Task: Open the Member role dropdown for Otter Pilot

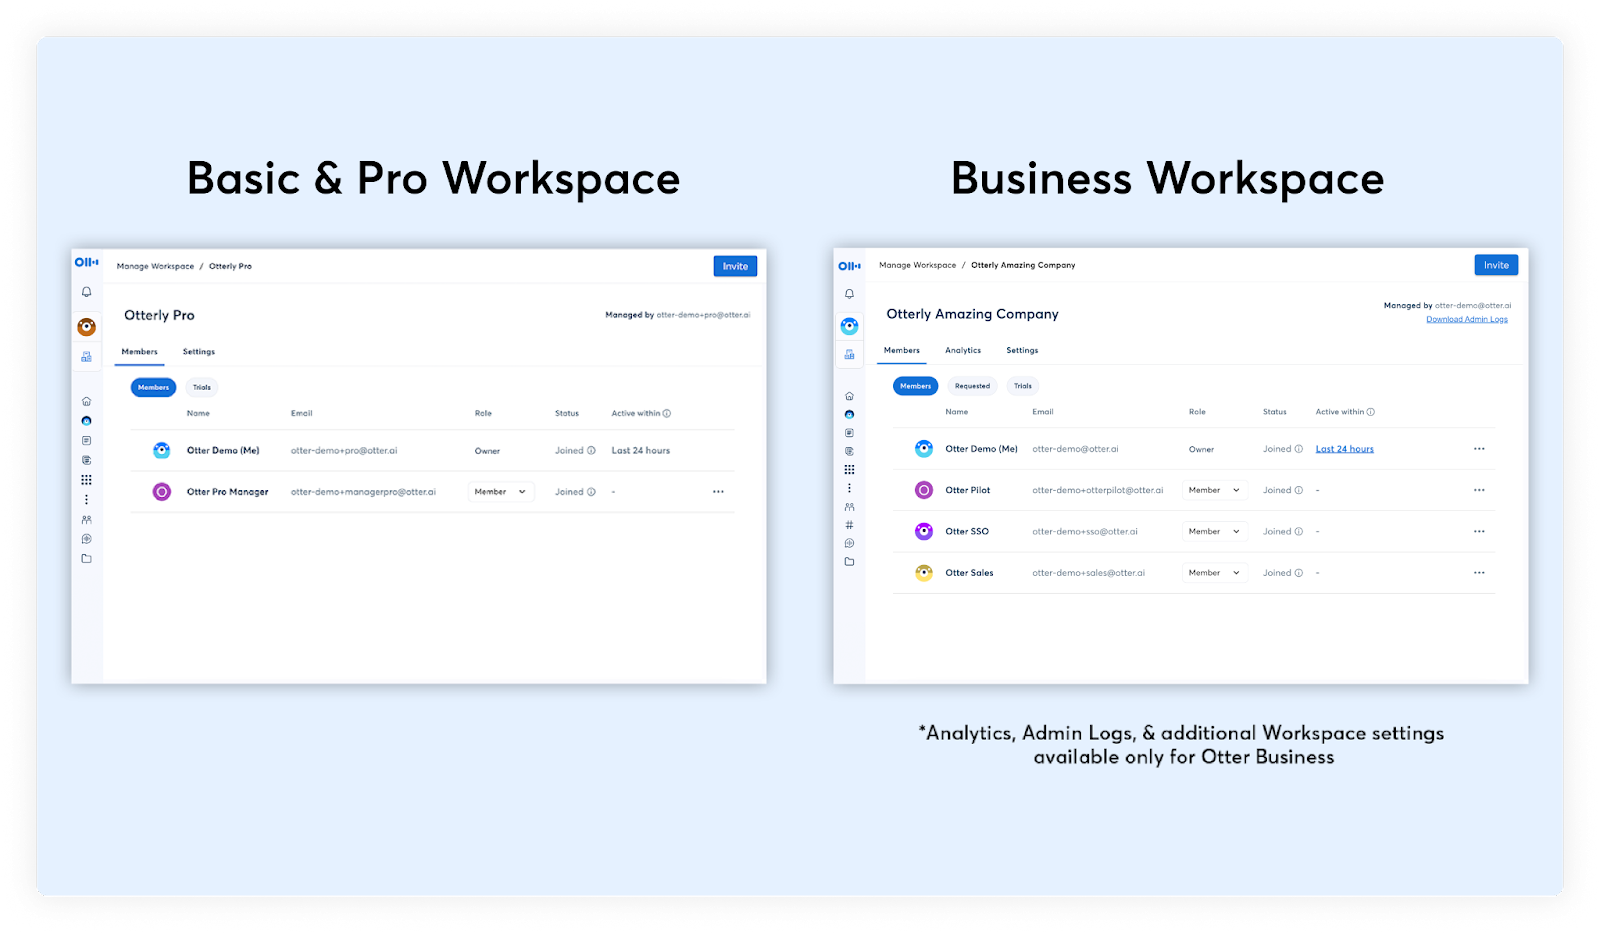Action: pyautogui.click(x=1214, y=490)
